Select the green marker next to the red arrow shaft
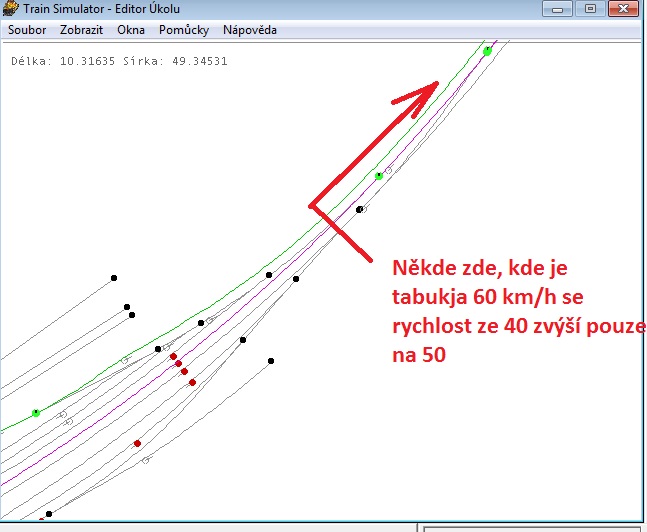This screenshot has height=532, width=647. 379,176
